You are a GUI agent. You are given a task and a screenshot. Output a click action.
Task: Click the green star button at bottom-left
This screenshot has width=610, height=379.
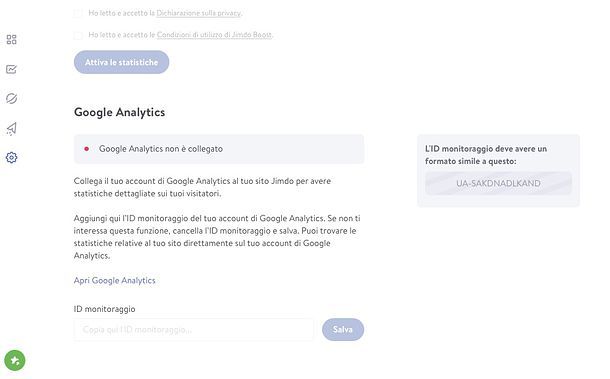[x=15, y=360]
